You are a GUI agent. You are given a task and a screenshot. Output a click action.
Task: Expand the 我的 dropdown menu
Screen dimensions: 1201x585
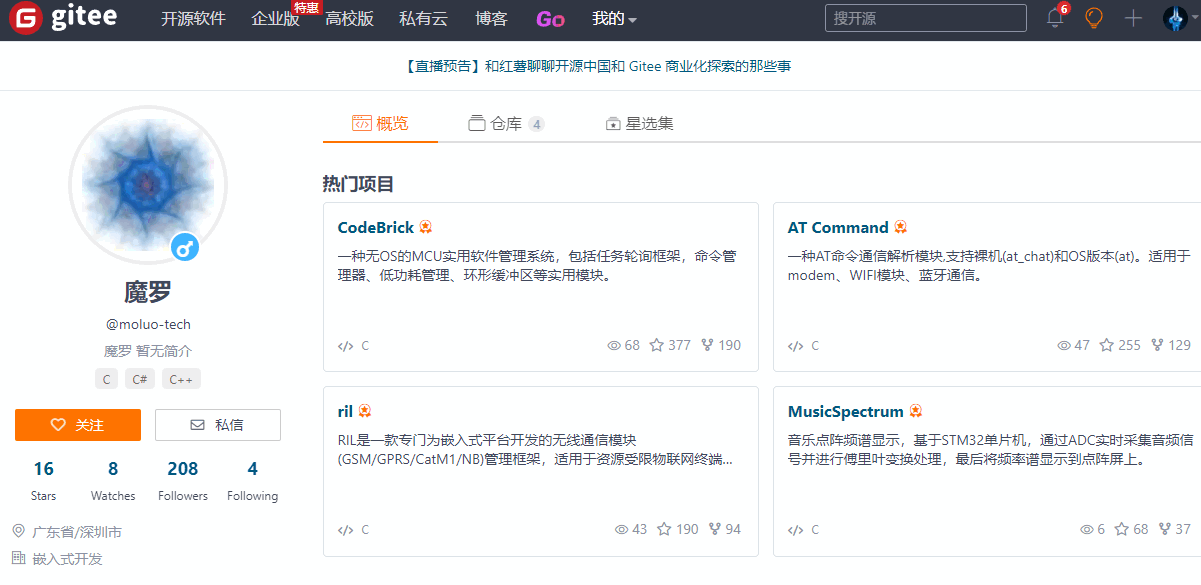614,18
